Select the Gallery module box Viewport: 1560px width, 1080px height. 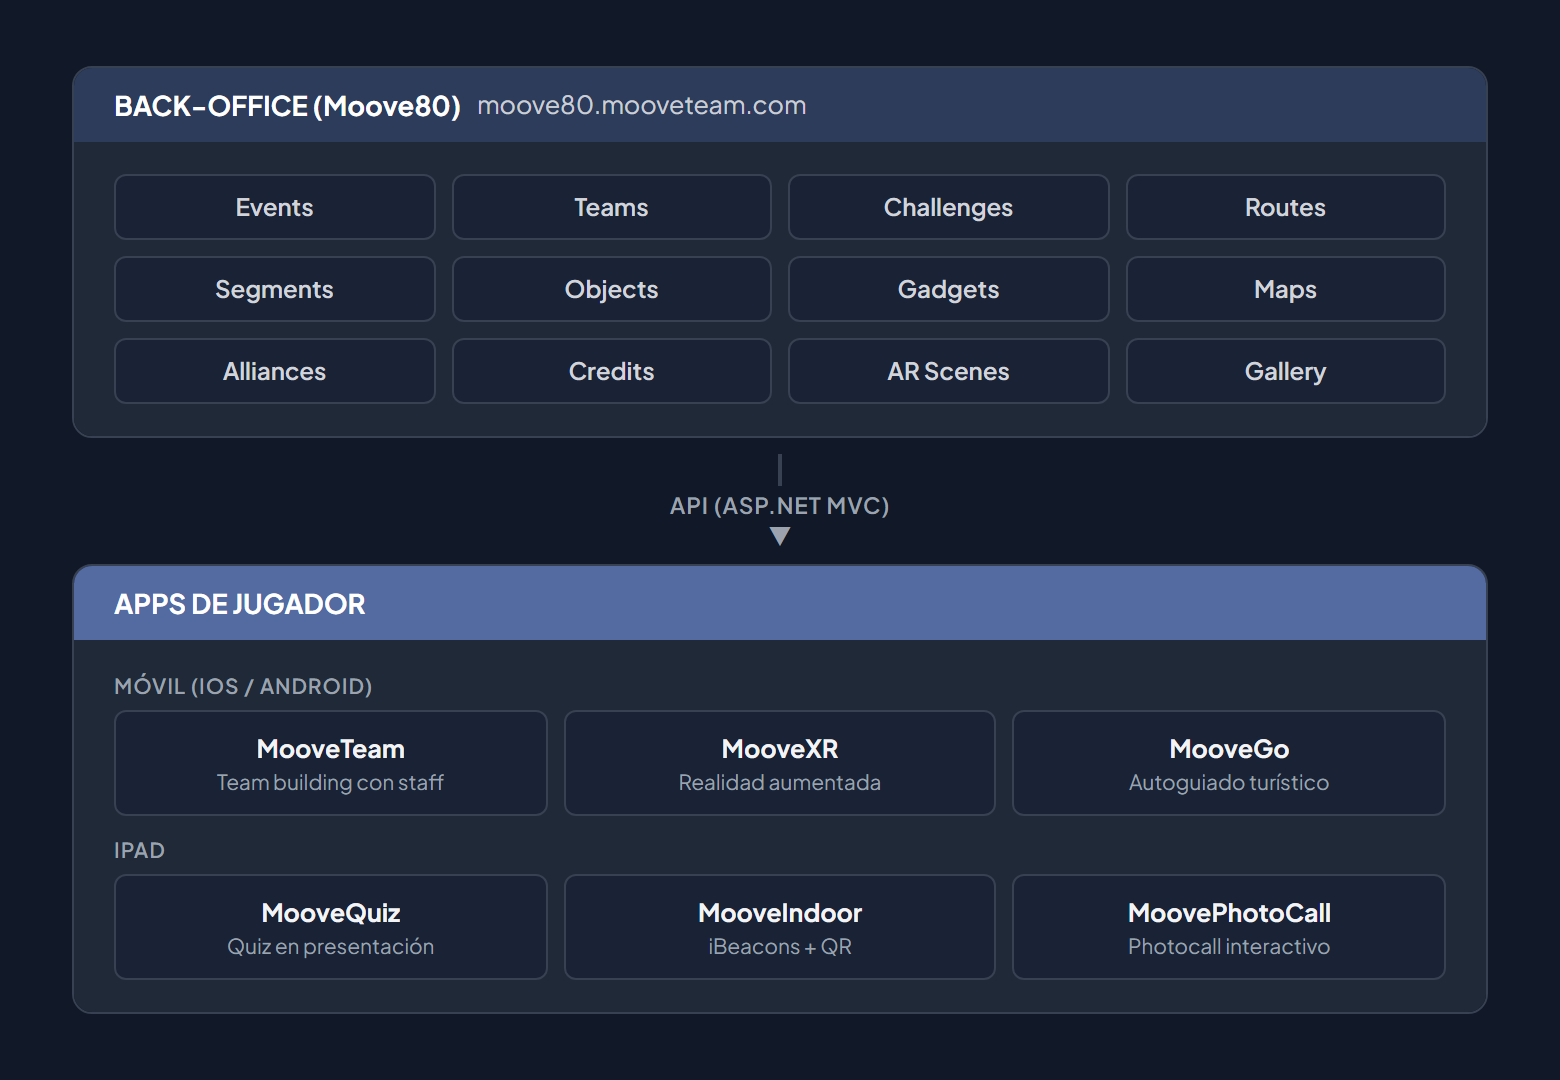click(x=1285, y=371)
